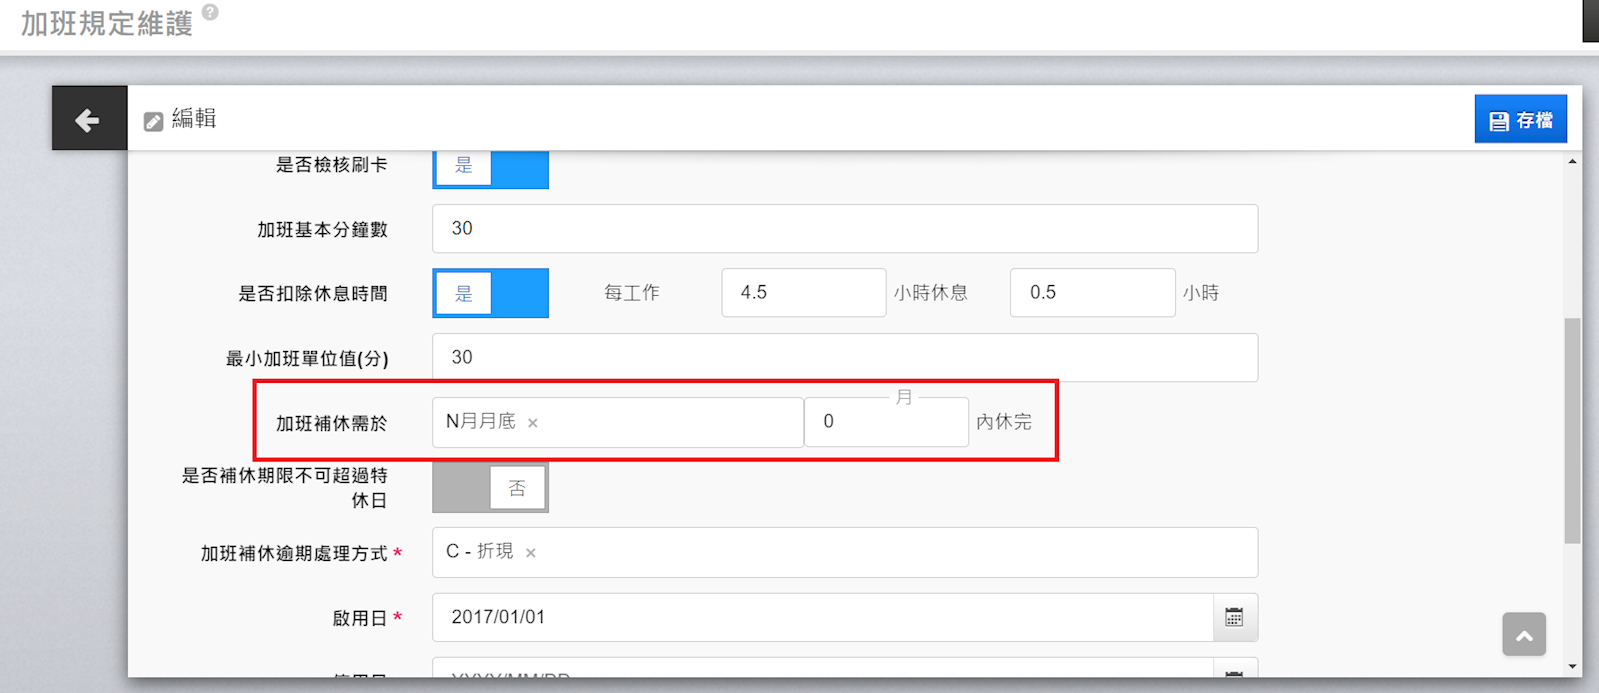Image resolution: width=1599 pixels, height=693 pixels.
Task: Click the scroll-to-top arrow button
Action: tap(1523, 635)
